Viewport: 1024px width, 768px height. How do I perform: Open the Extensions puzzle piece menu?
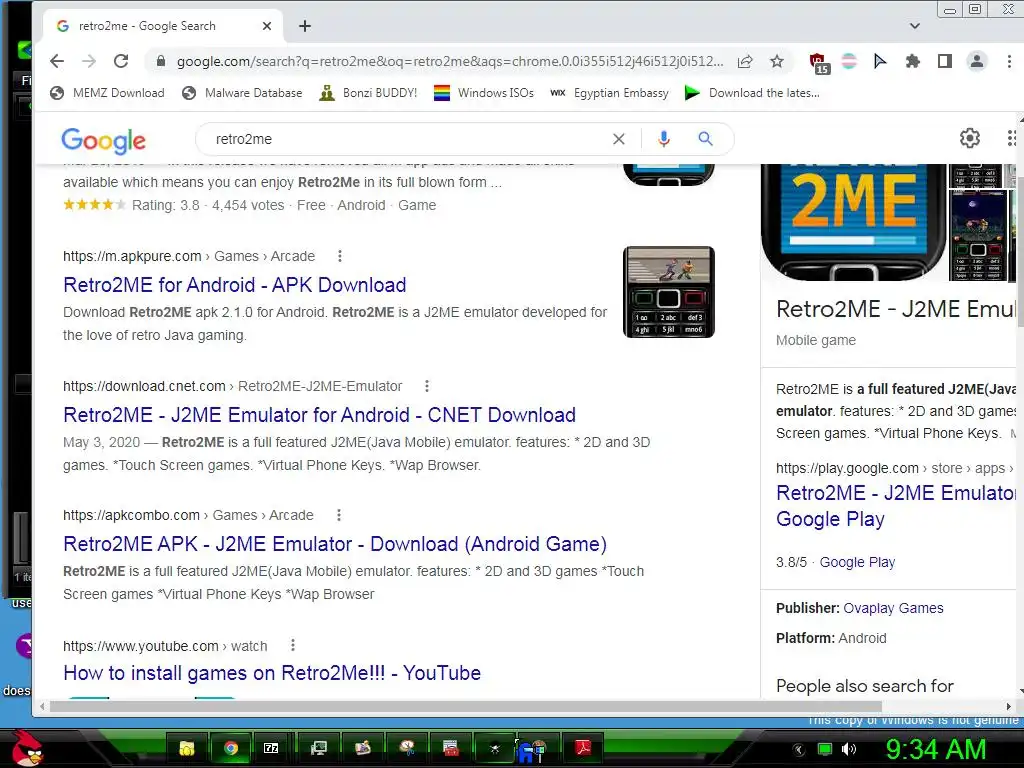coord(913,61)
